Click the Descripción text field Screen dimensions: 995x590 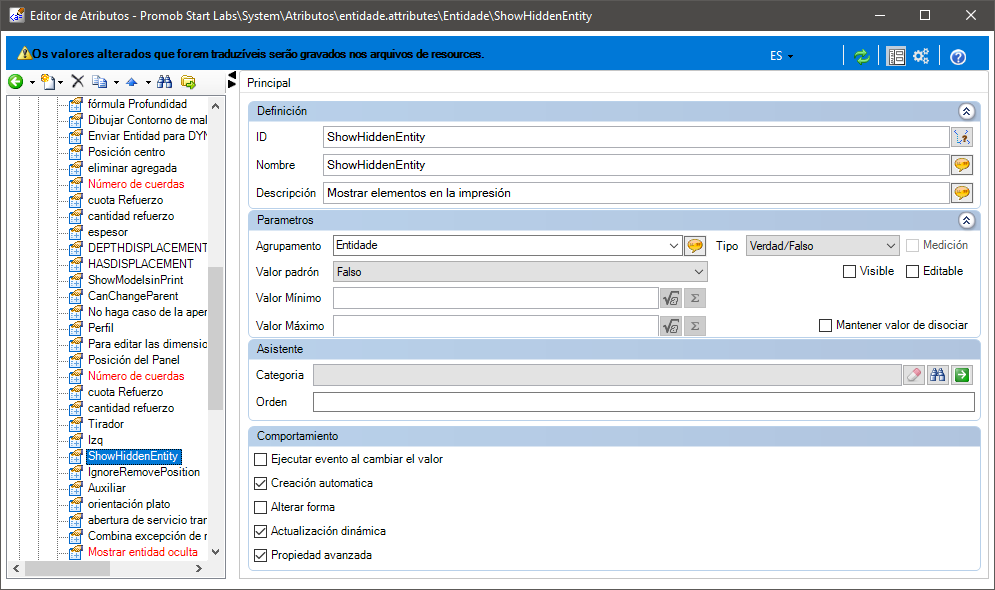636,193
